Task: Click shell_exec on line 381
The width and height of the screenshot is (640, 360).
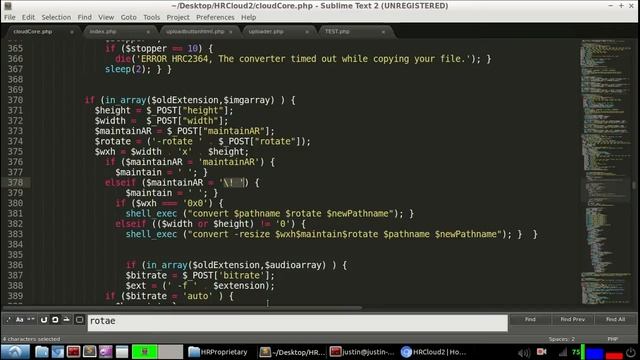Action: (151, 213)
